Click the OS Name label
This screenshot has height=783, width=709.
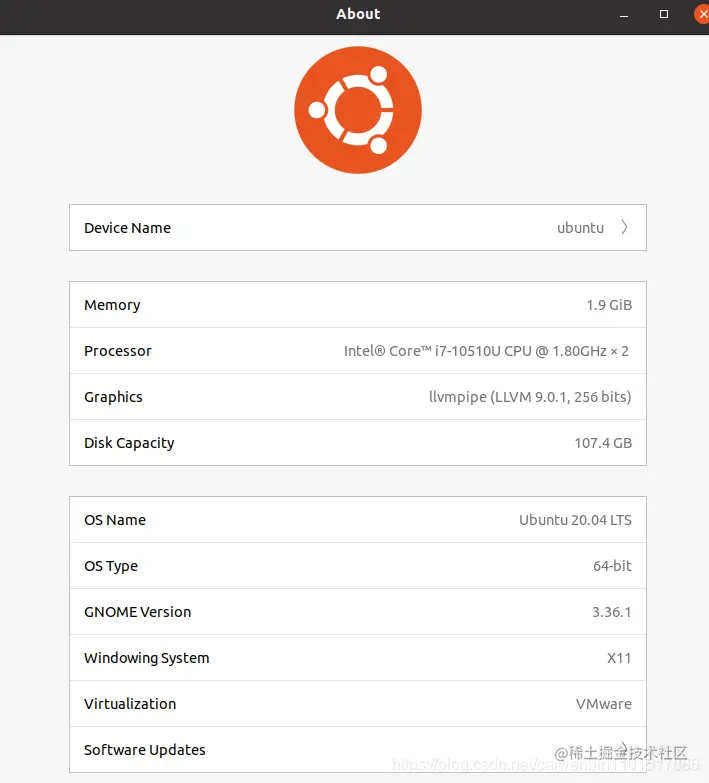(115, 520)
